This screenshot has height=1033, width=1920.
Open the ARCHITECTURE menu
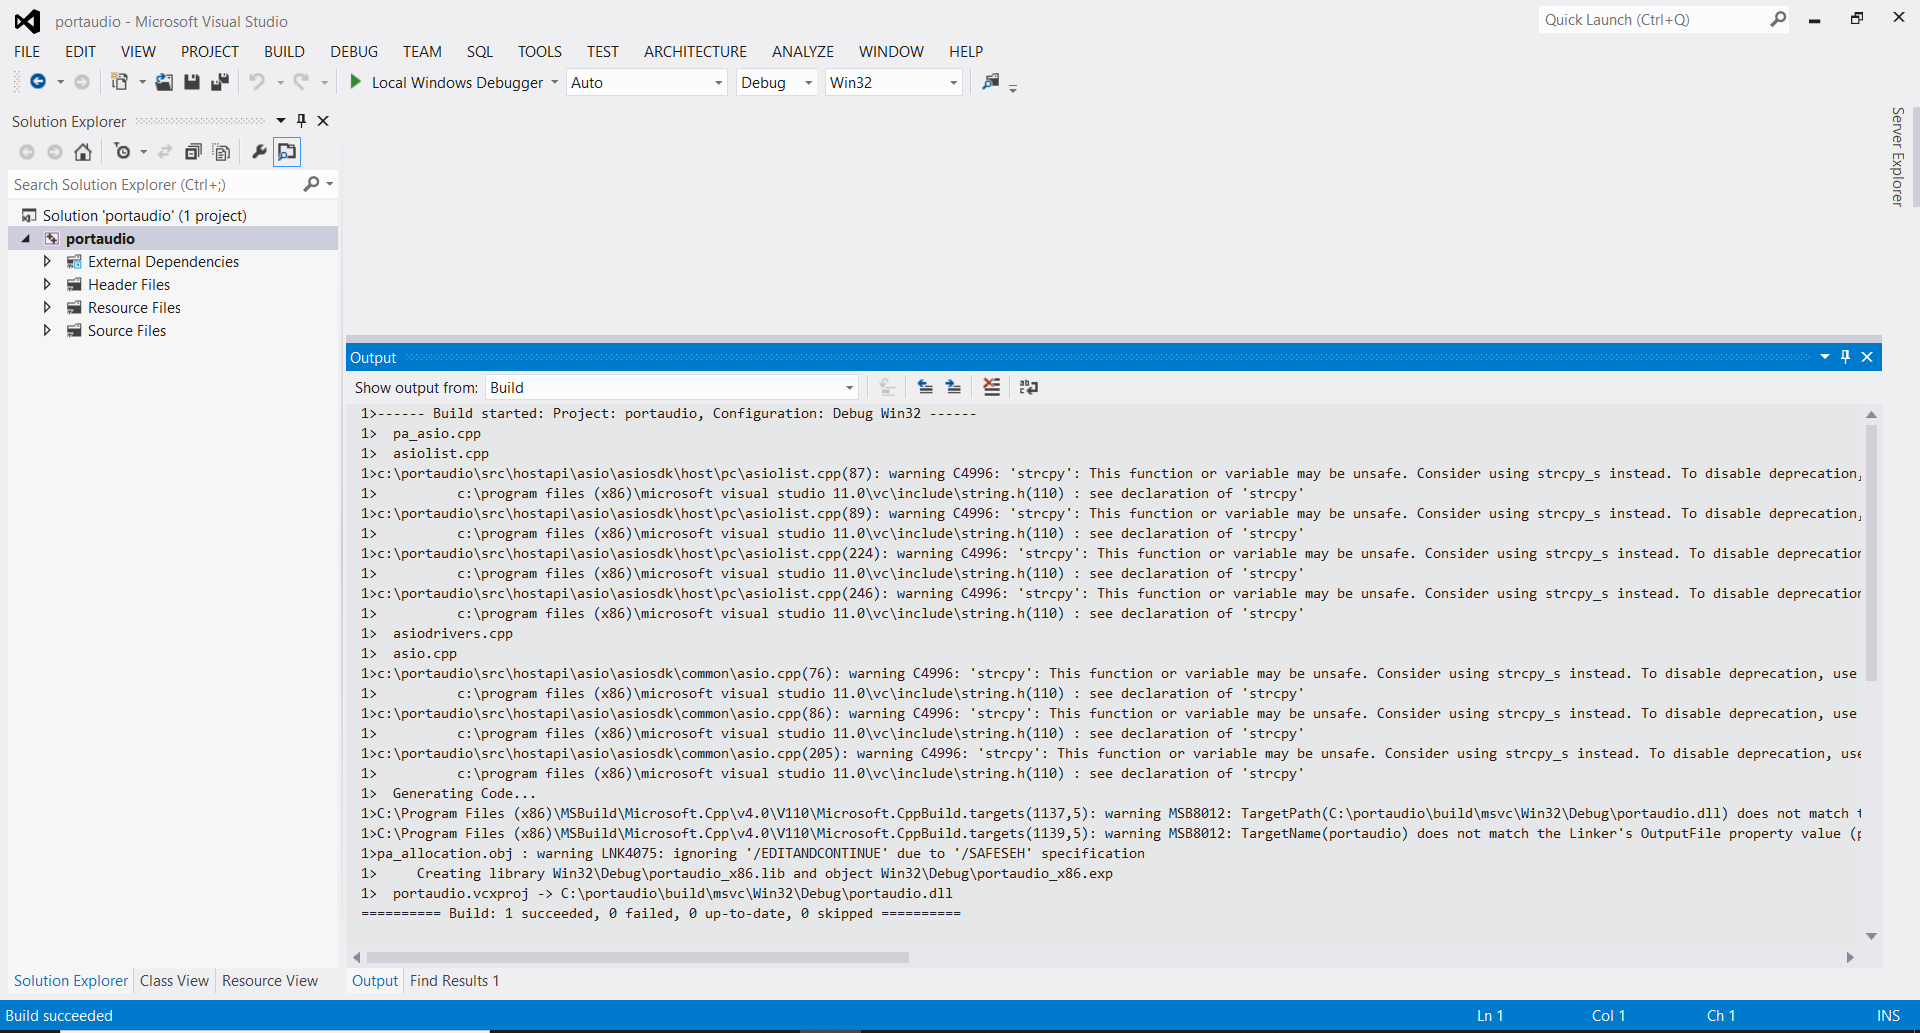pyautogui.click(x=695, y=51)
